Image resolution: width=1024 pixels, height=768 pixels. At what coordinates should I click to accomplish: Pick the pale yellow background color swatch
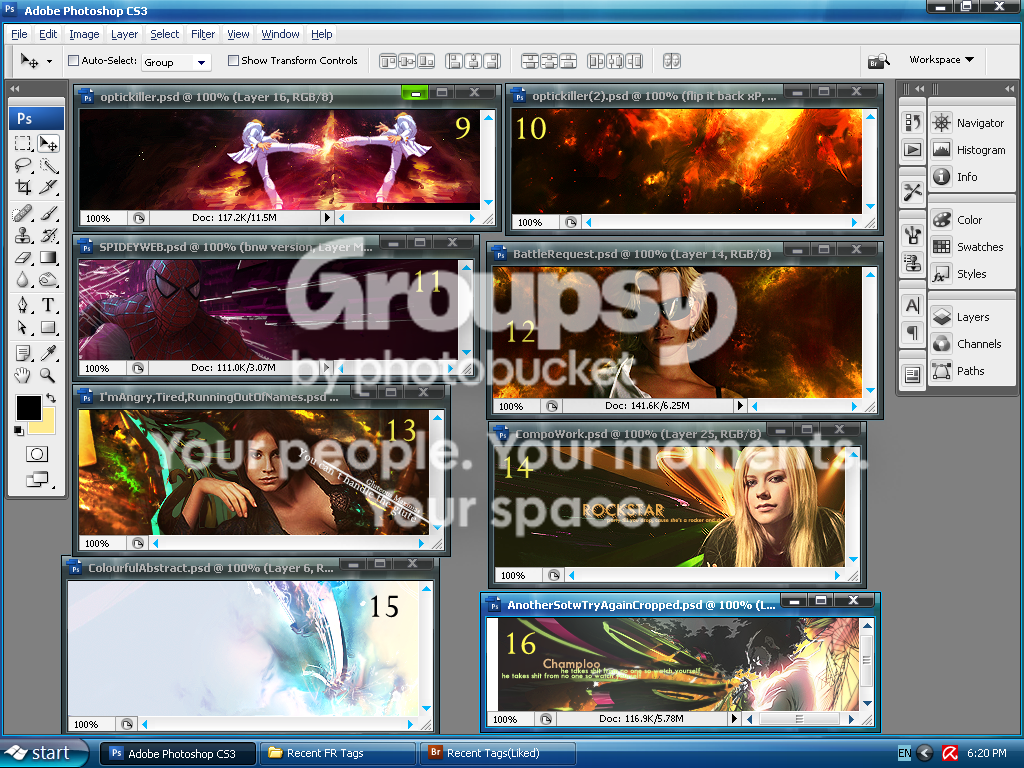click(x=47, y=424)
